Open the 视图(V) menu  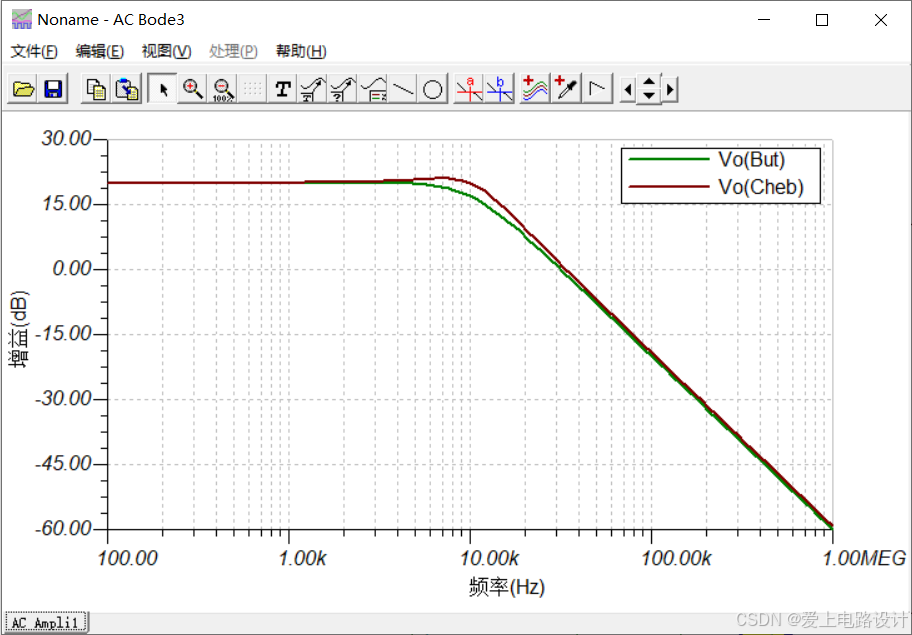point(166,51)
